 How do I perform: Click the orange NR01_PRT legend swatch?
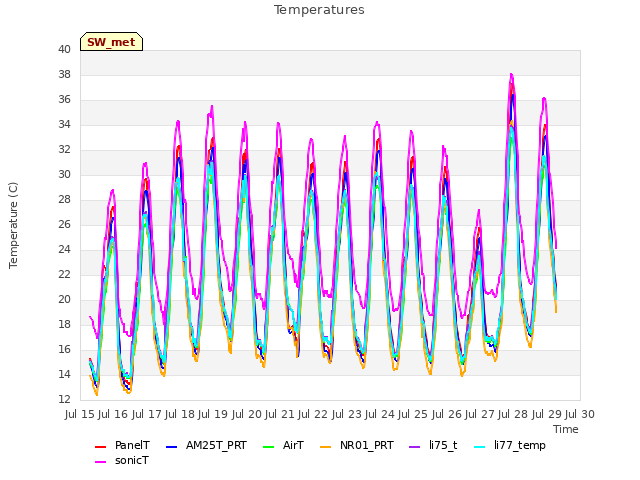click(326, 447)
